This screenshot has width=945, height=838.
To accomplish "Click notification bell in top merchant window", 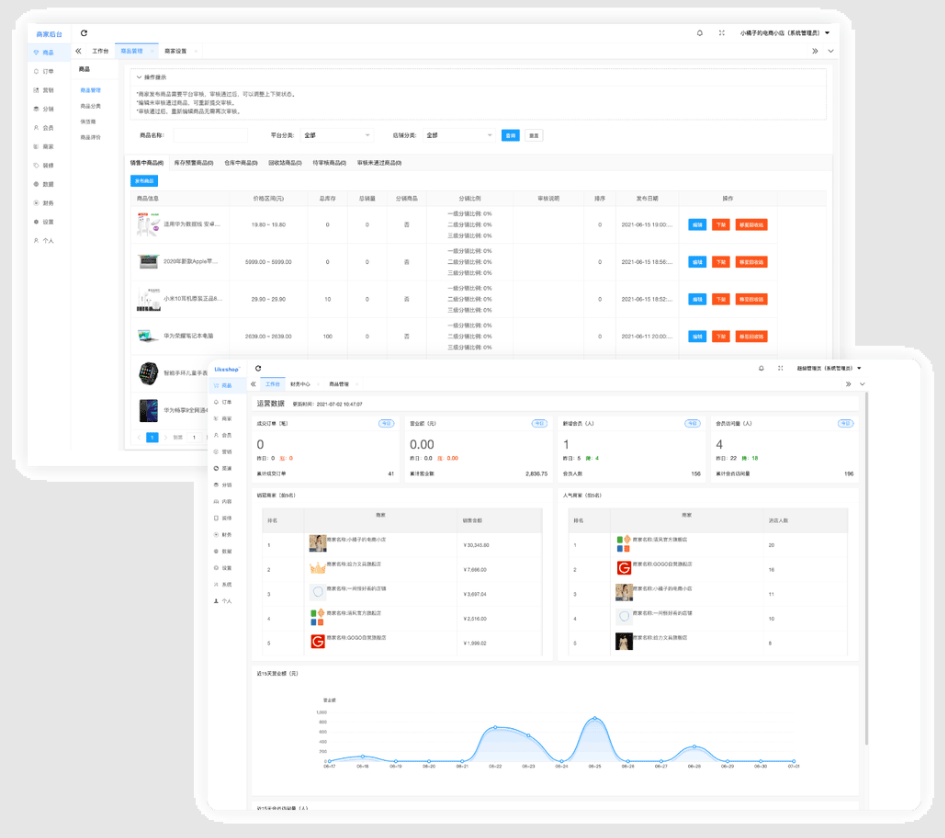I will point(700,33).
